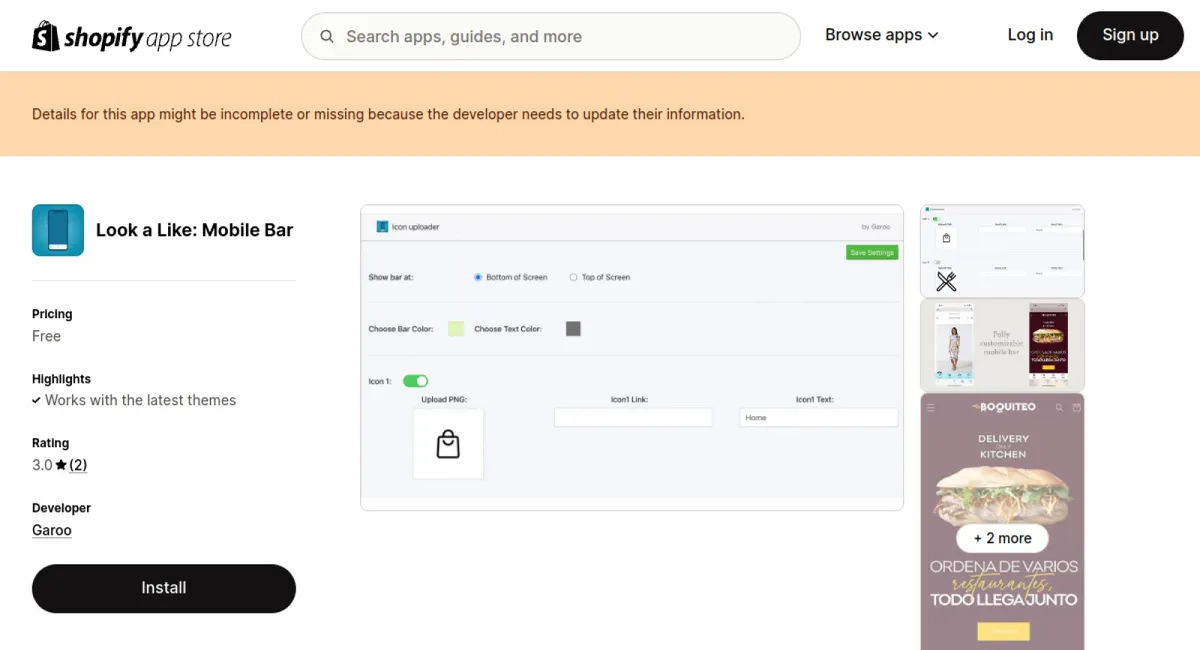
Task: Install the Look a Like app
Action: coord(164,588)
